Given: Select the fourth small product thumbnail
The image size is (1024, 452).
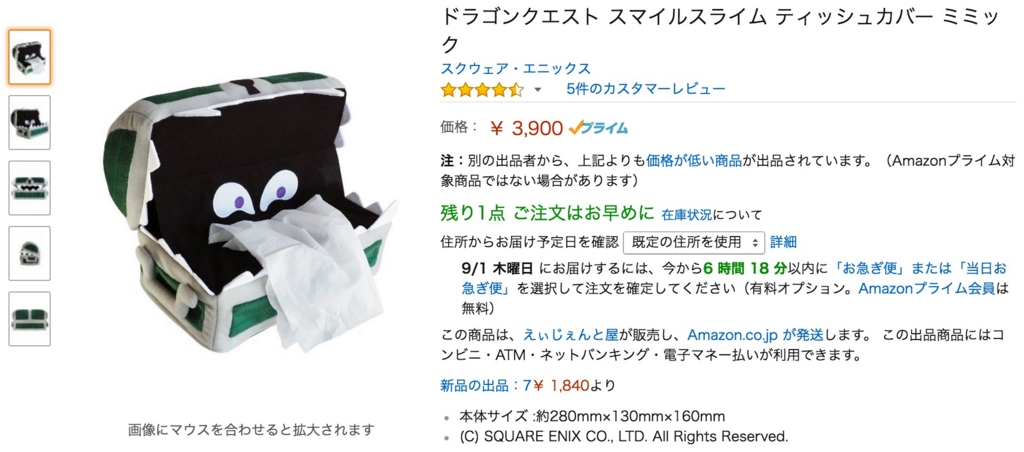Looking at the screenshot, I should [x=29, y=253].
